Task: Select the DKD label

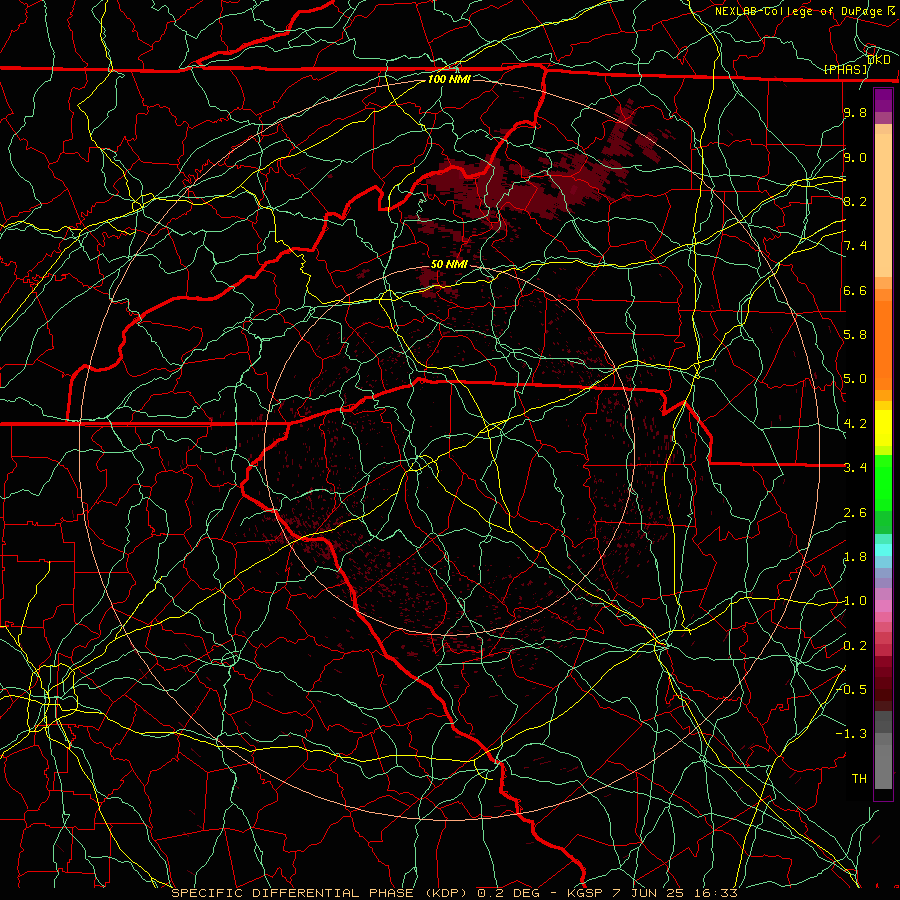Action: 878,59
